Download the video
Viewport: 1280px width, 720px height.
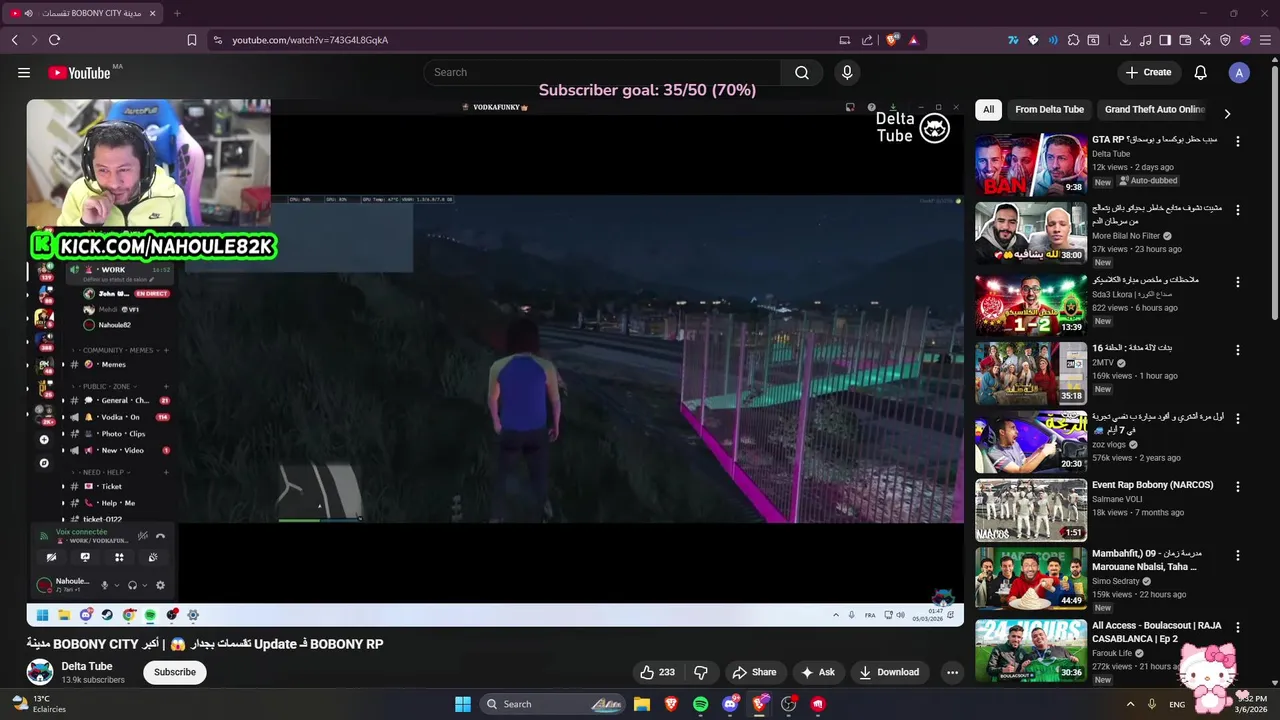(x=889, y=672)
